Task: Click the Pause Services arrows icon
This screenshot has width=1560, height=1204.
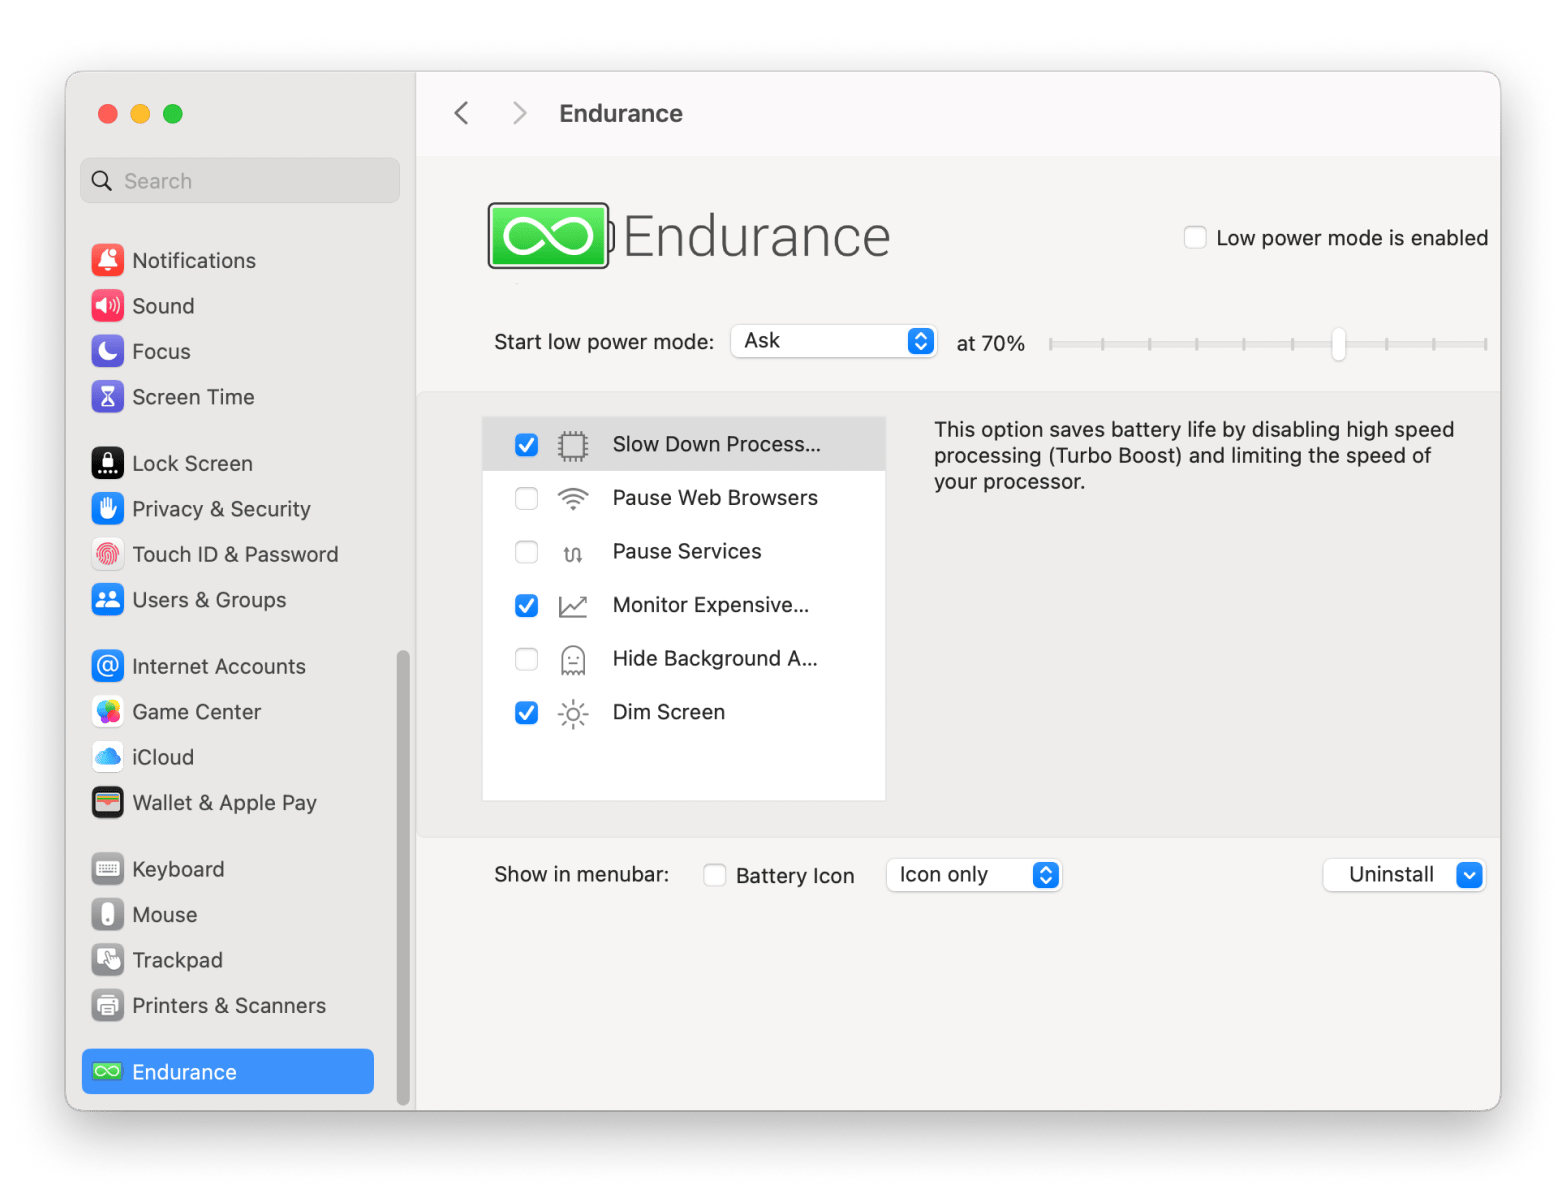Action: click(x=572, y=553)
